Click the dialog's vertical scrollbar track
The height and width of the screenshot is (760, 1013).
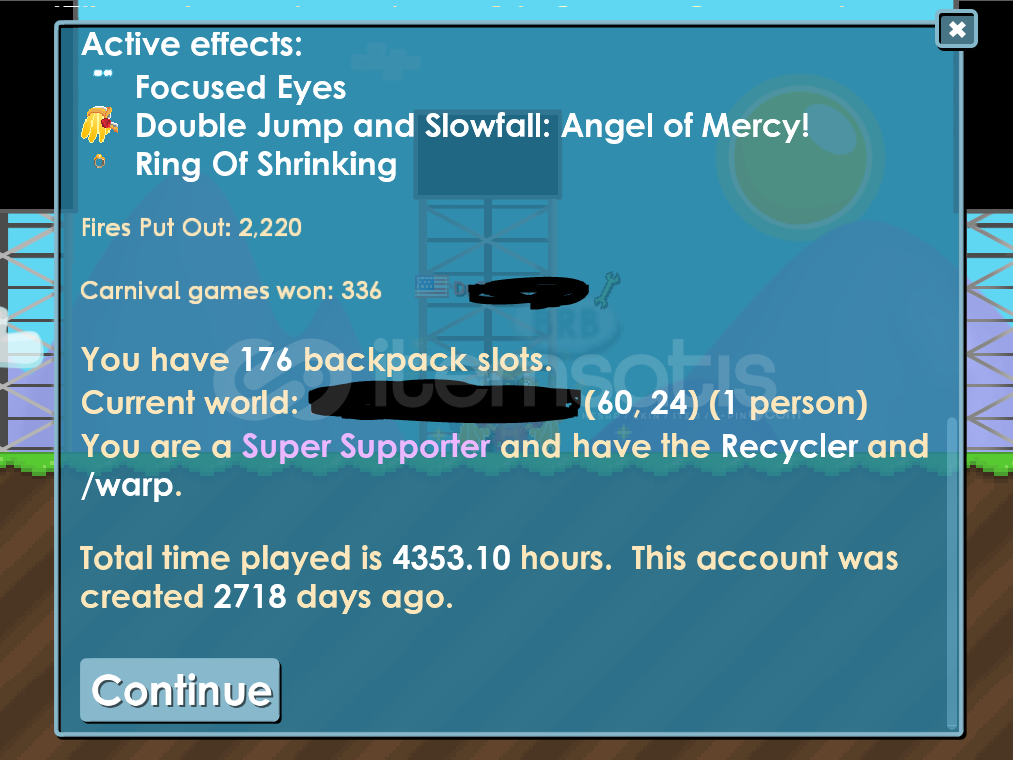point(951,573)
